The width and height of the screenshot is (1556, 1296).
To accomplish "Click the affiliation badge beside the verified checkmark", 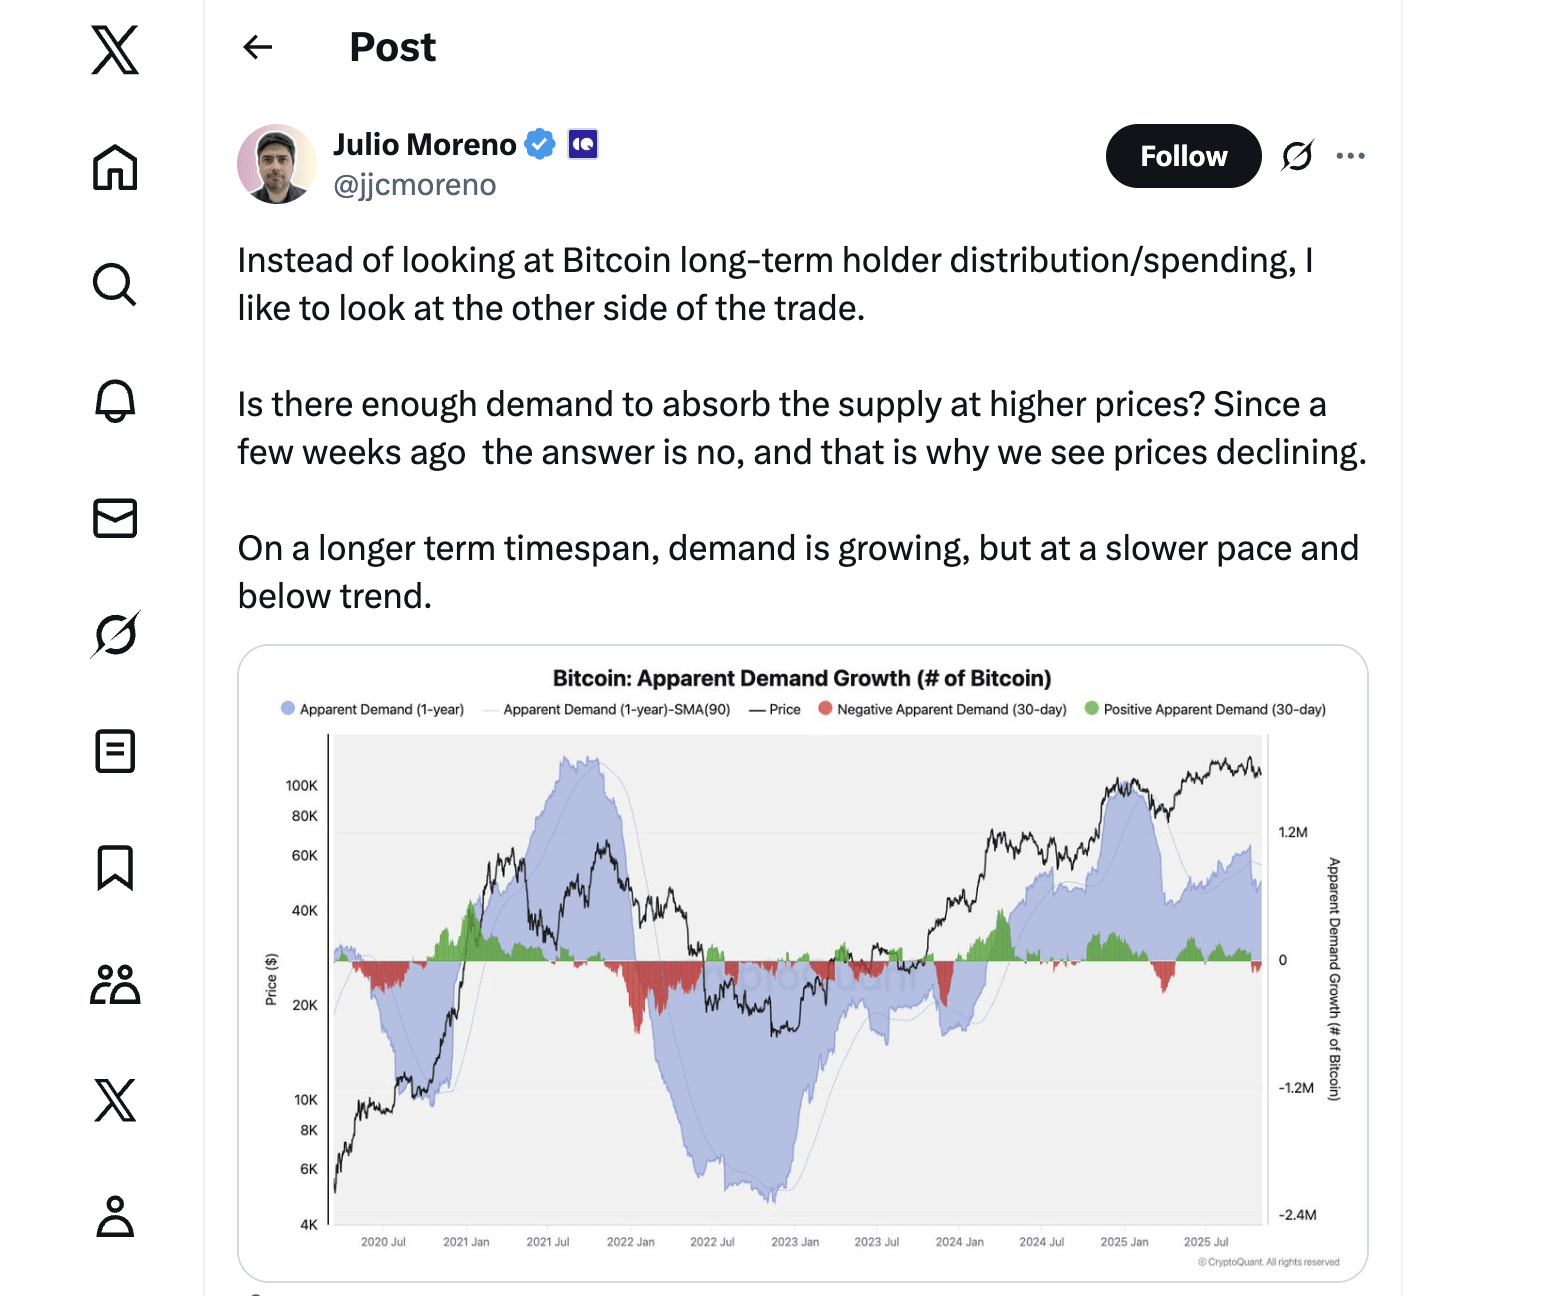I will [583, 145].
